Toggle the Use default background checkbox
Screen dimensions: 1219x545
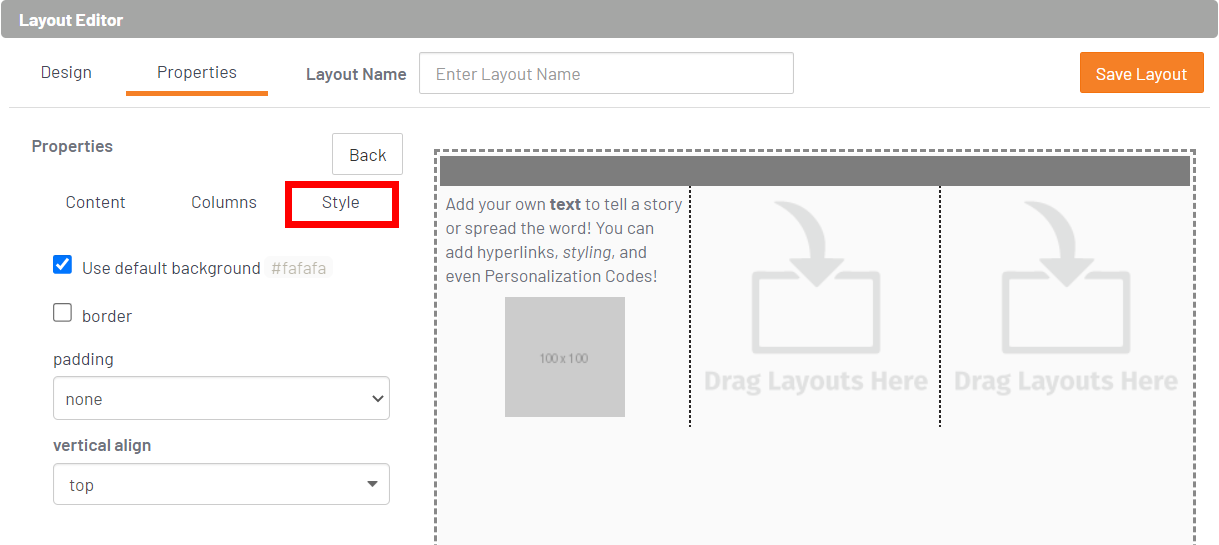pyautogui.click(x=63, y=265)
